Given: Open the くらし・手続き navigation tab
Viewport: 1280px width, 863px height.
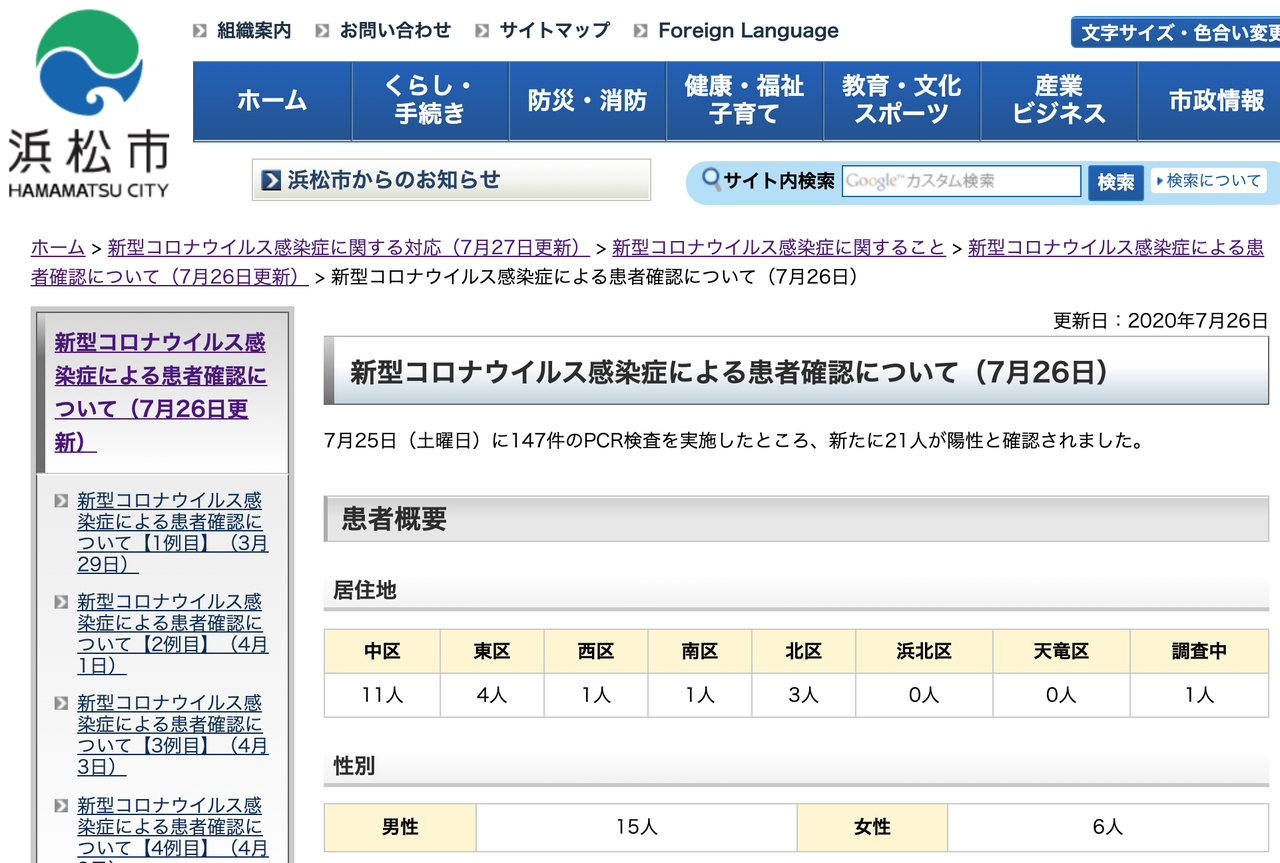Looking at the screenshot, I should (x=430, y=101).
